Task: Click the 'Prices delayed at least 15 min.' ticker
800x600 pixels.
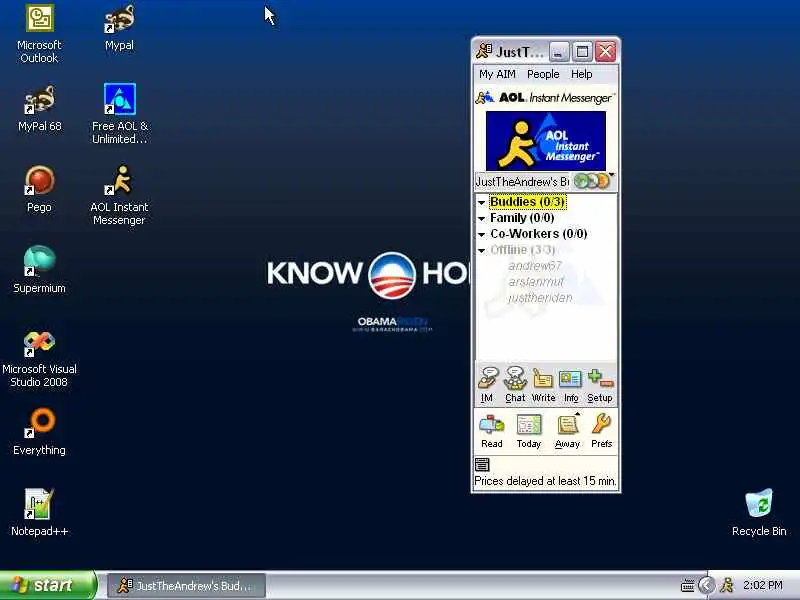Action: tap(545, 481)
